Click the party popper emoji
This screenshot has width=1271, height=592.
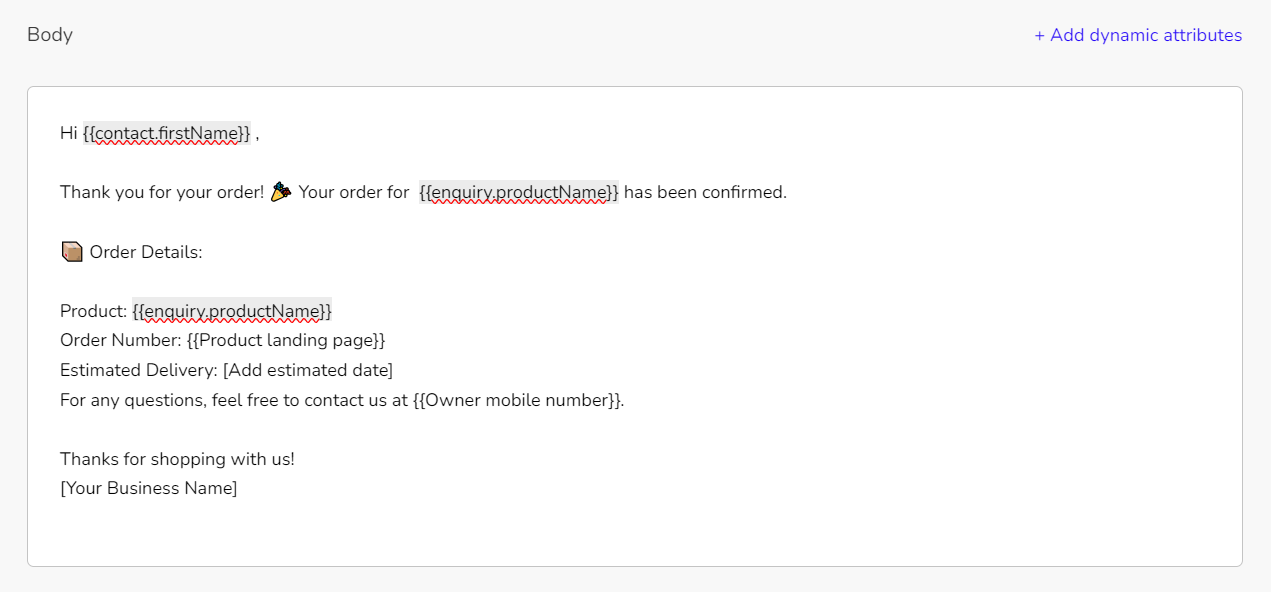(281, 191)
